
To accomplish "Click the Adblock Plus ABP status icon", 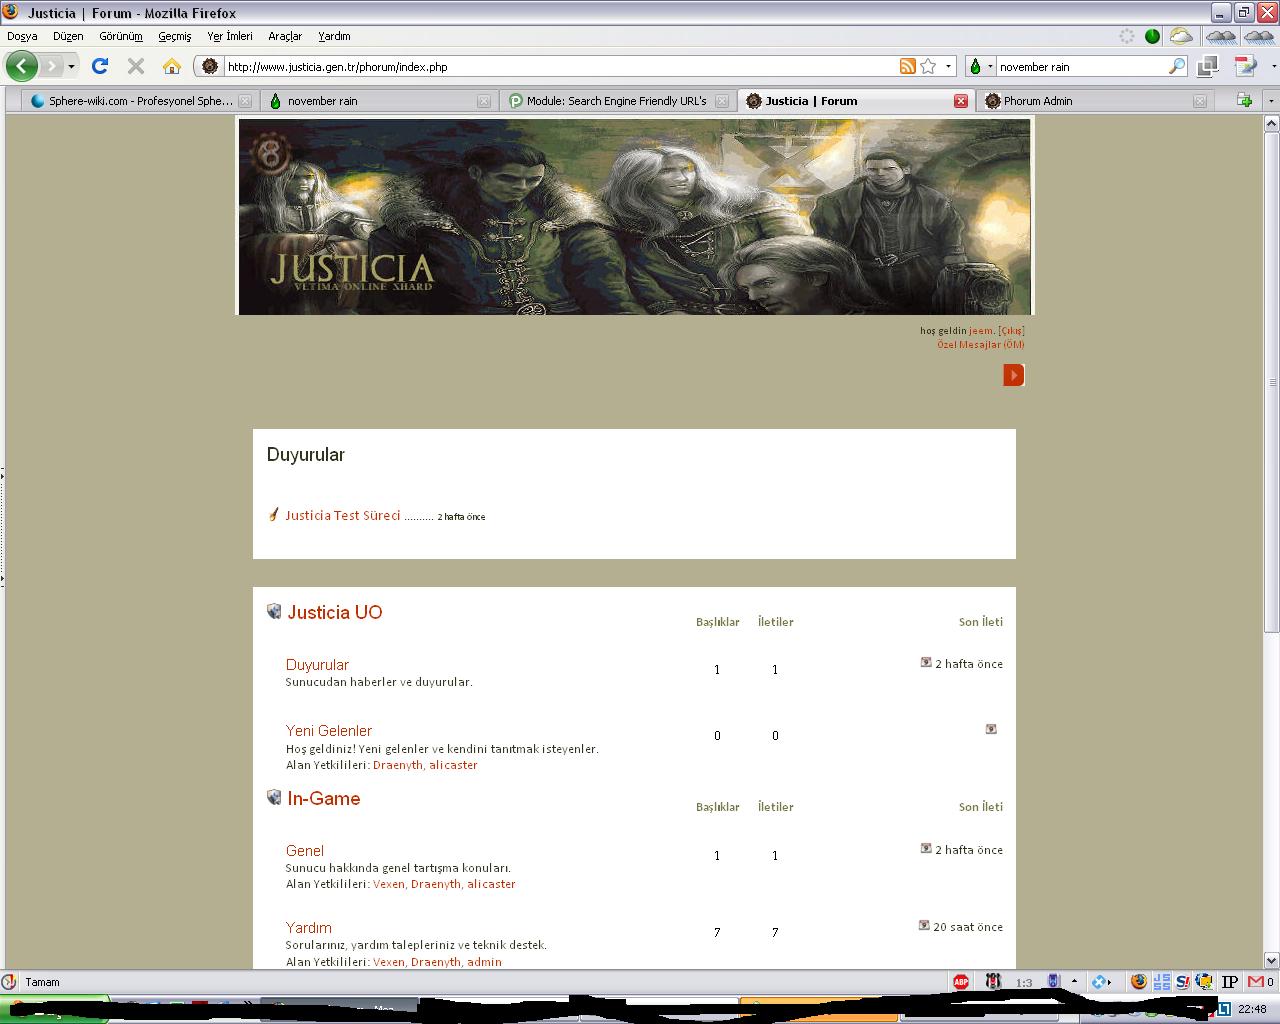I will click(x=961, y=982).
